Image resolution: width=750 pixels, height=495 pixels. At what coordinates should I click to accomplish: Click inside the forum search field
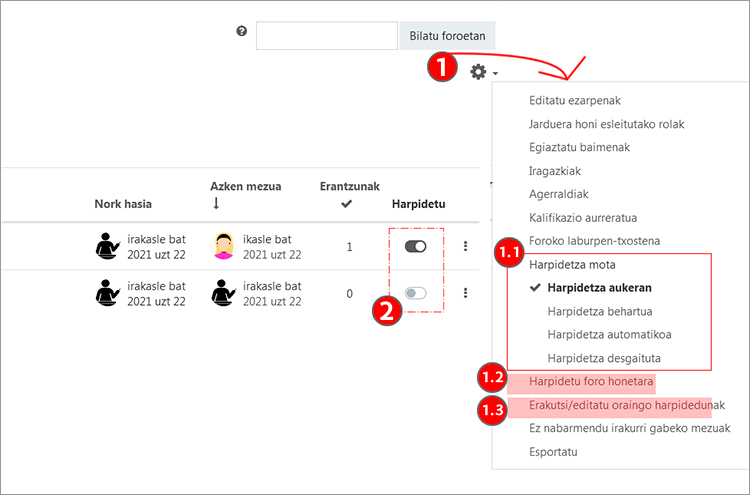[x=327, y=36]
